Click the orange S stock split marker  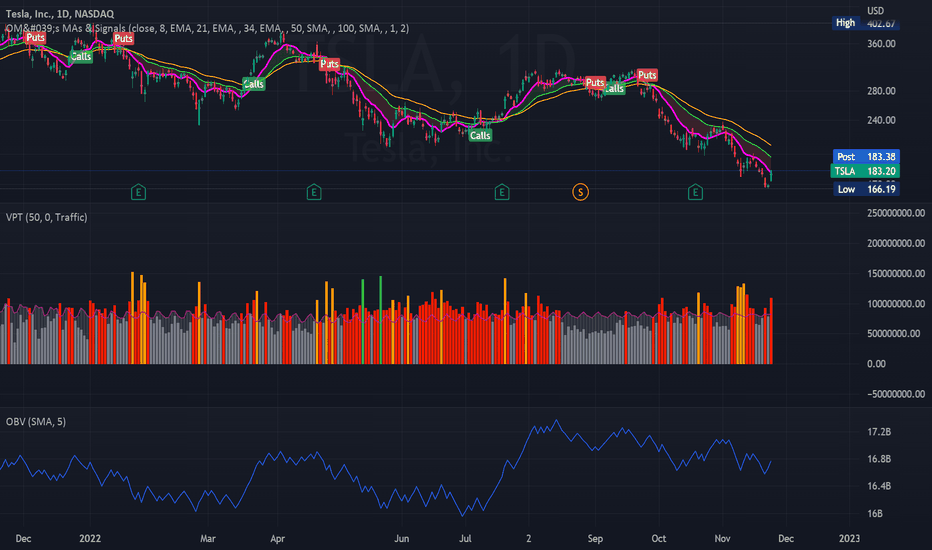[581, 192]
